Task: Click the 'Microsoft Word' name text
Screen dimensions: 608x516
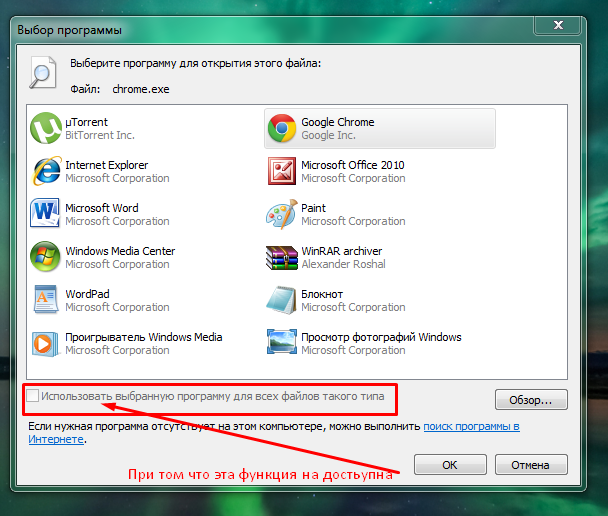Action: 102,208
